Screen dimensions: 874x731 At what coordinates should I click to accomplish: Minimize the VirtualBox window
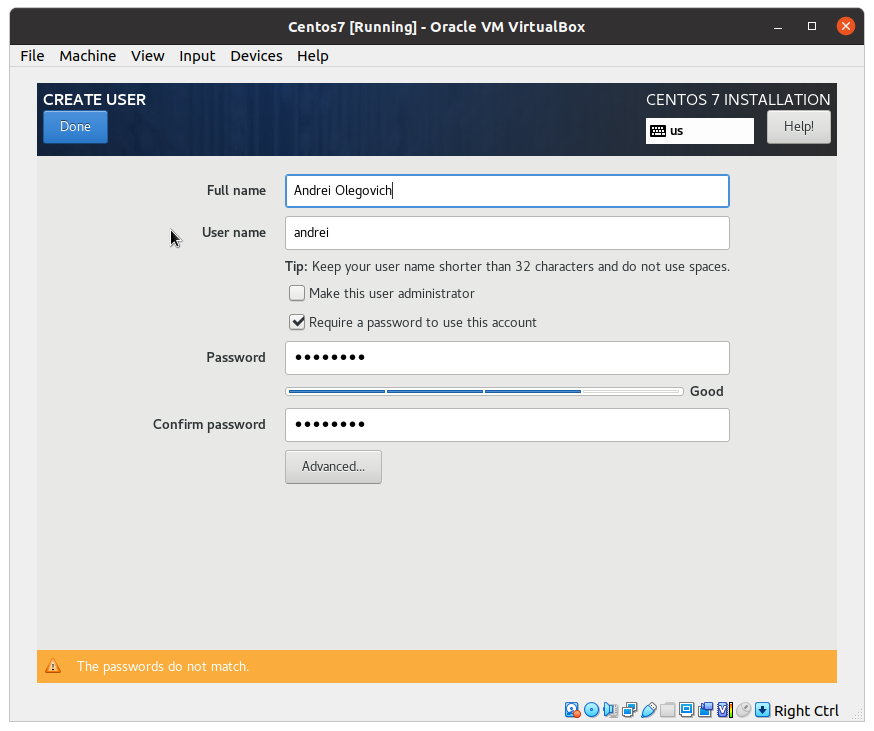[x=778, y=26]
